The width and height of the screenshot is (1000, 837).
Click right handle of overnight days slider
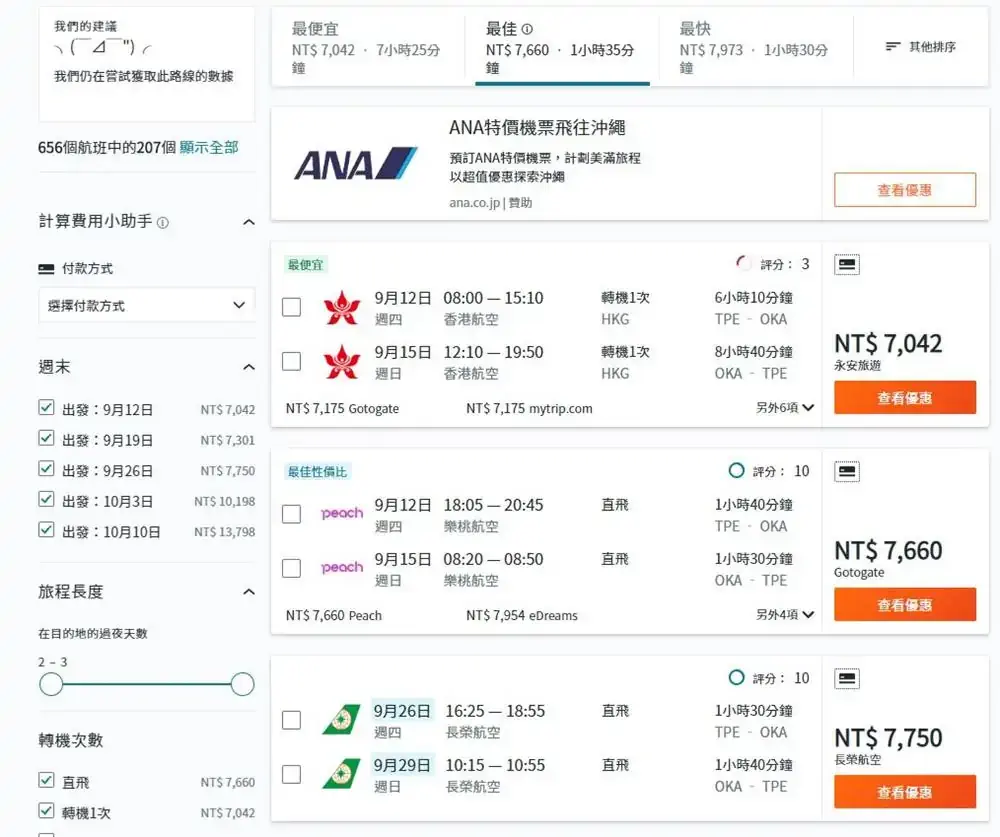pyautogui.click(x=242, y=685)
